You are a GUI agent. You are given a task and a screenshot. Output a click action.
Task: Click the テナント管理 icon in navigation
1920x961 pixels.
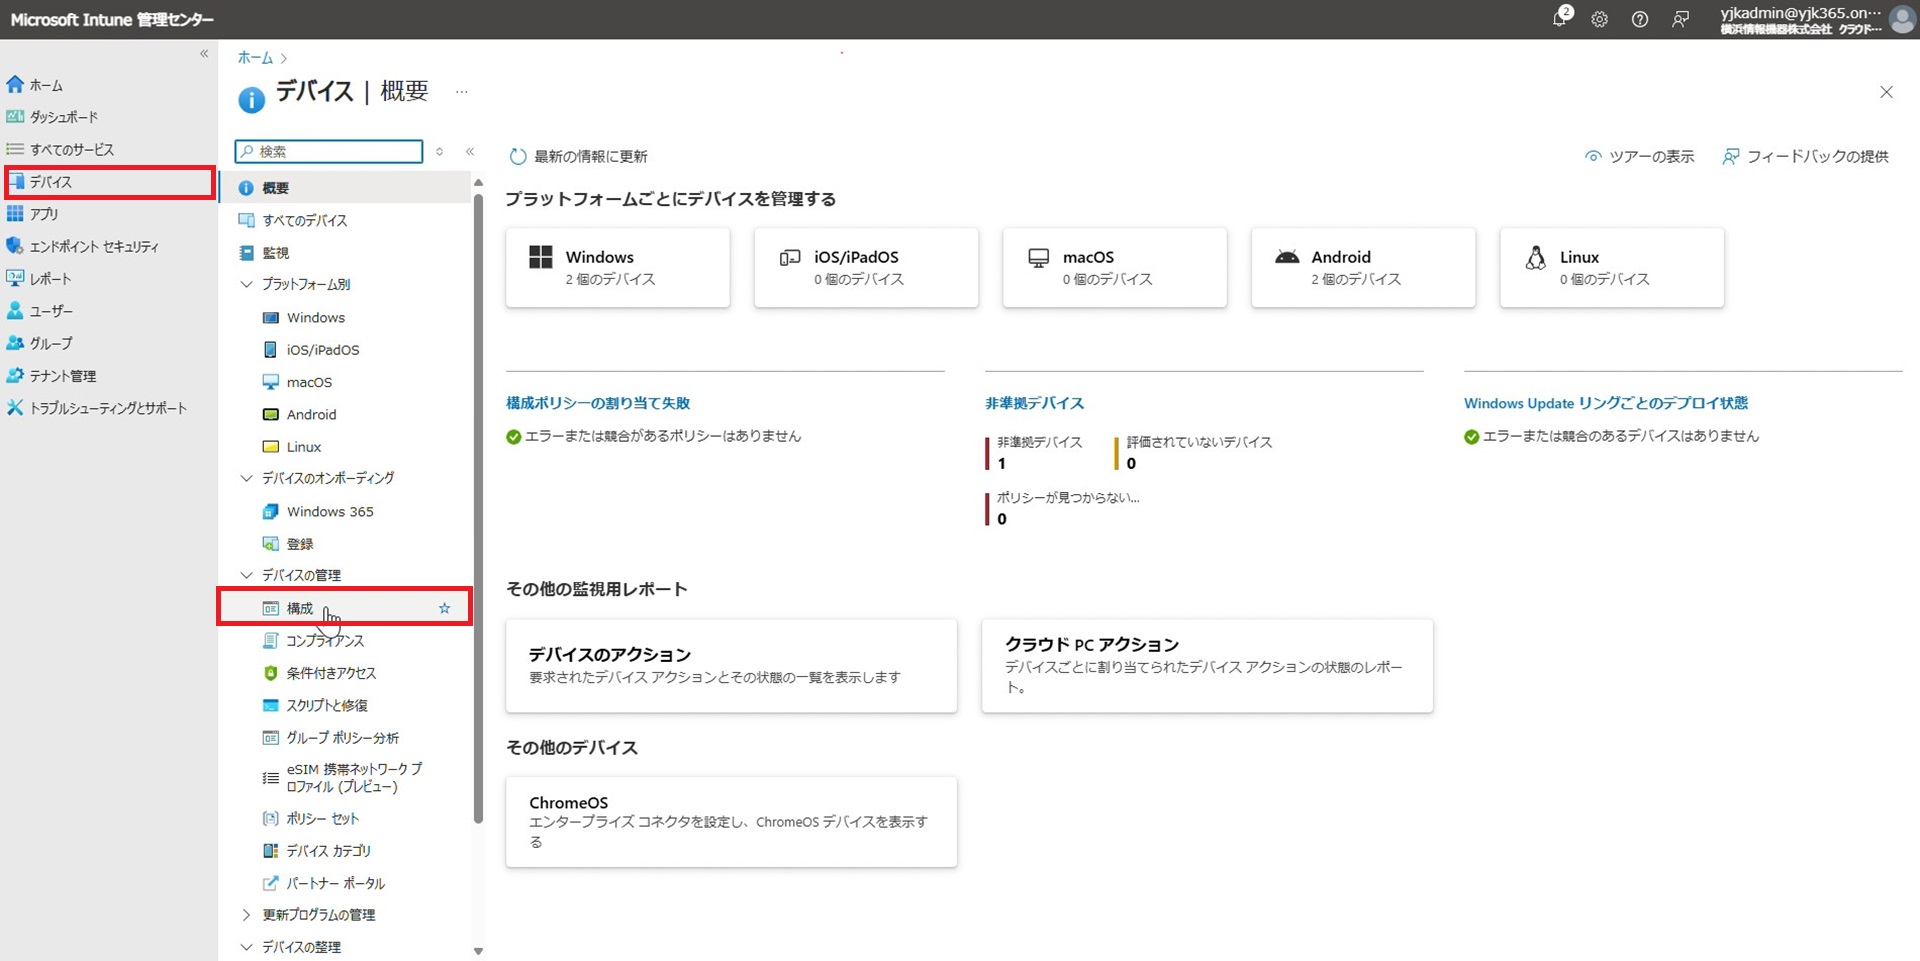point(15,376)
